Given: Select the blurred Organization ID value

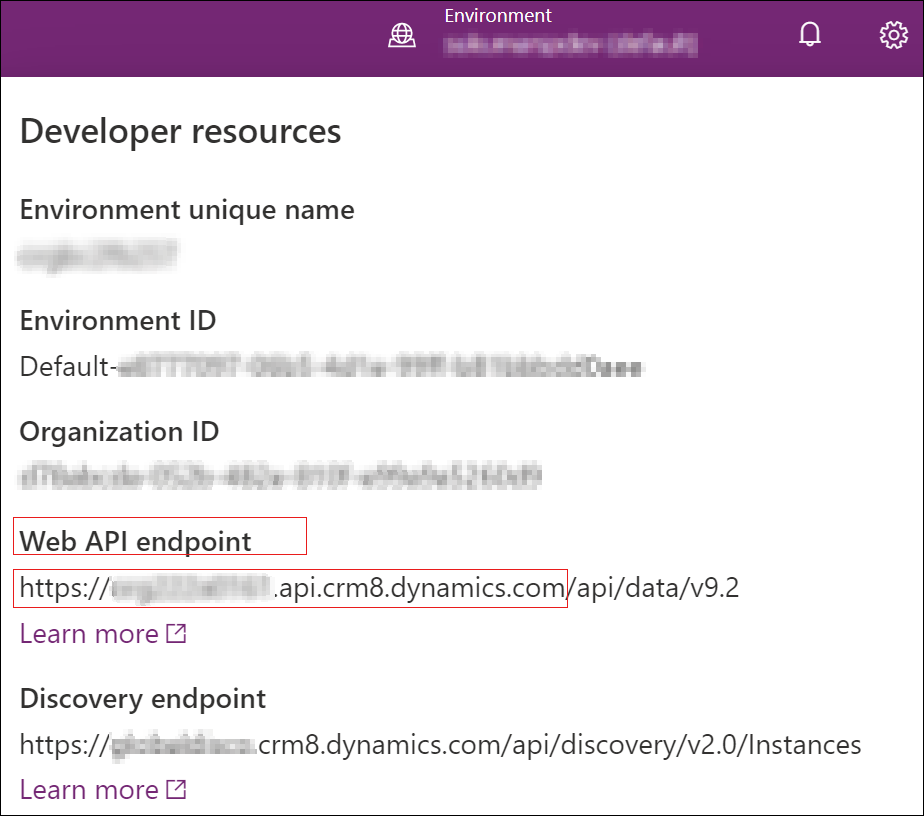Looking at the screenshot, I should (280, 477).
